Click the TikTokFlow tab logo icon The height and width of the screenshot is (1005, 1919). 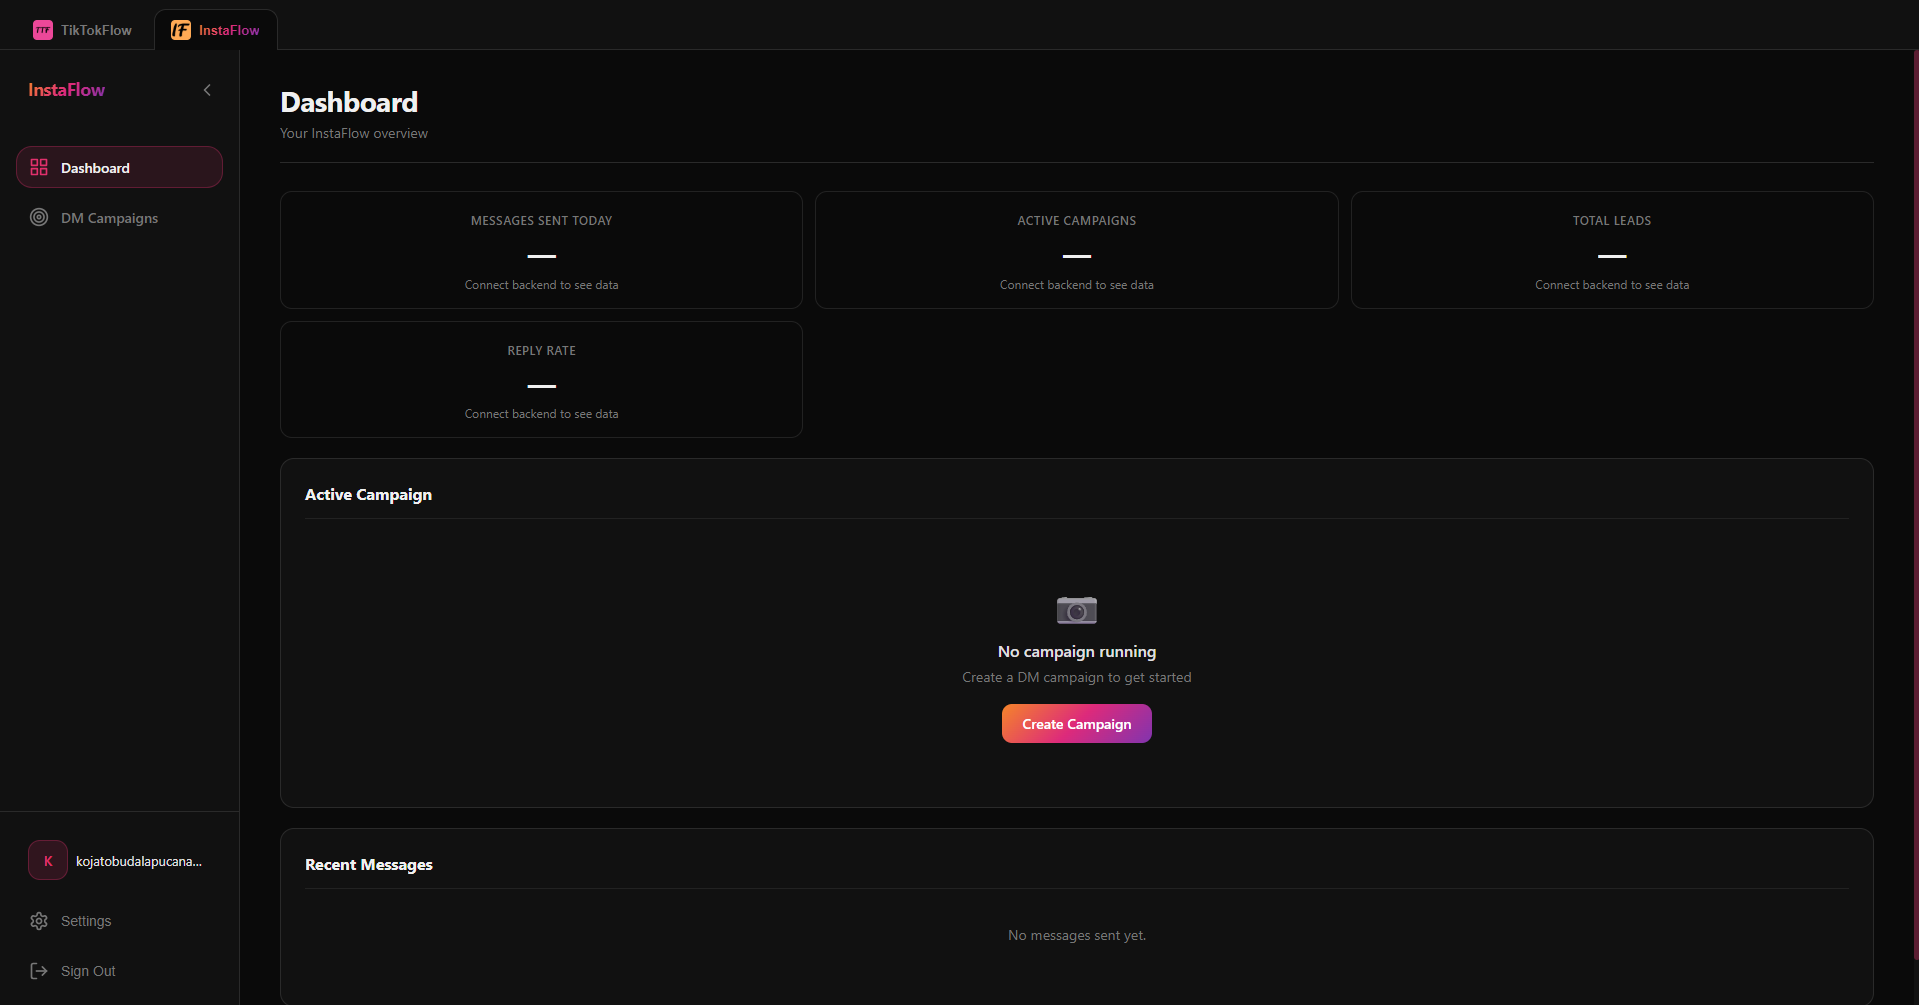(x=42, y=30)
